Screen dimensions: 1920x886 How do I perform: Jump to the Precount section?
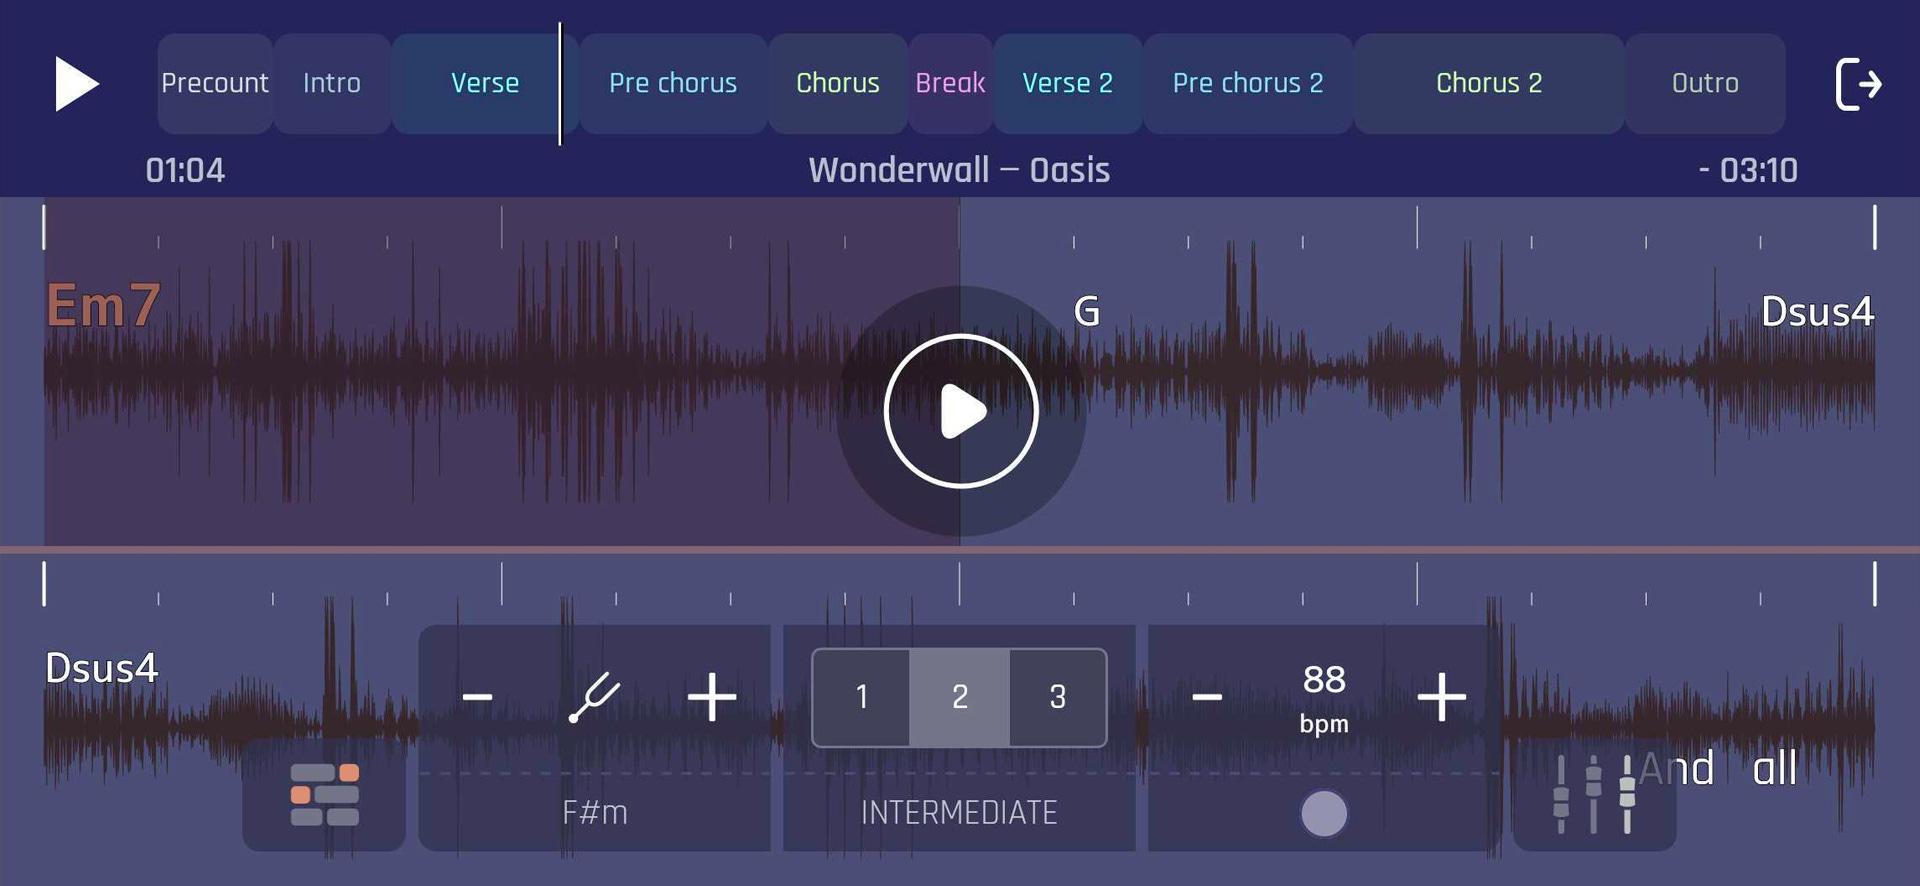coord(215,84)
